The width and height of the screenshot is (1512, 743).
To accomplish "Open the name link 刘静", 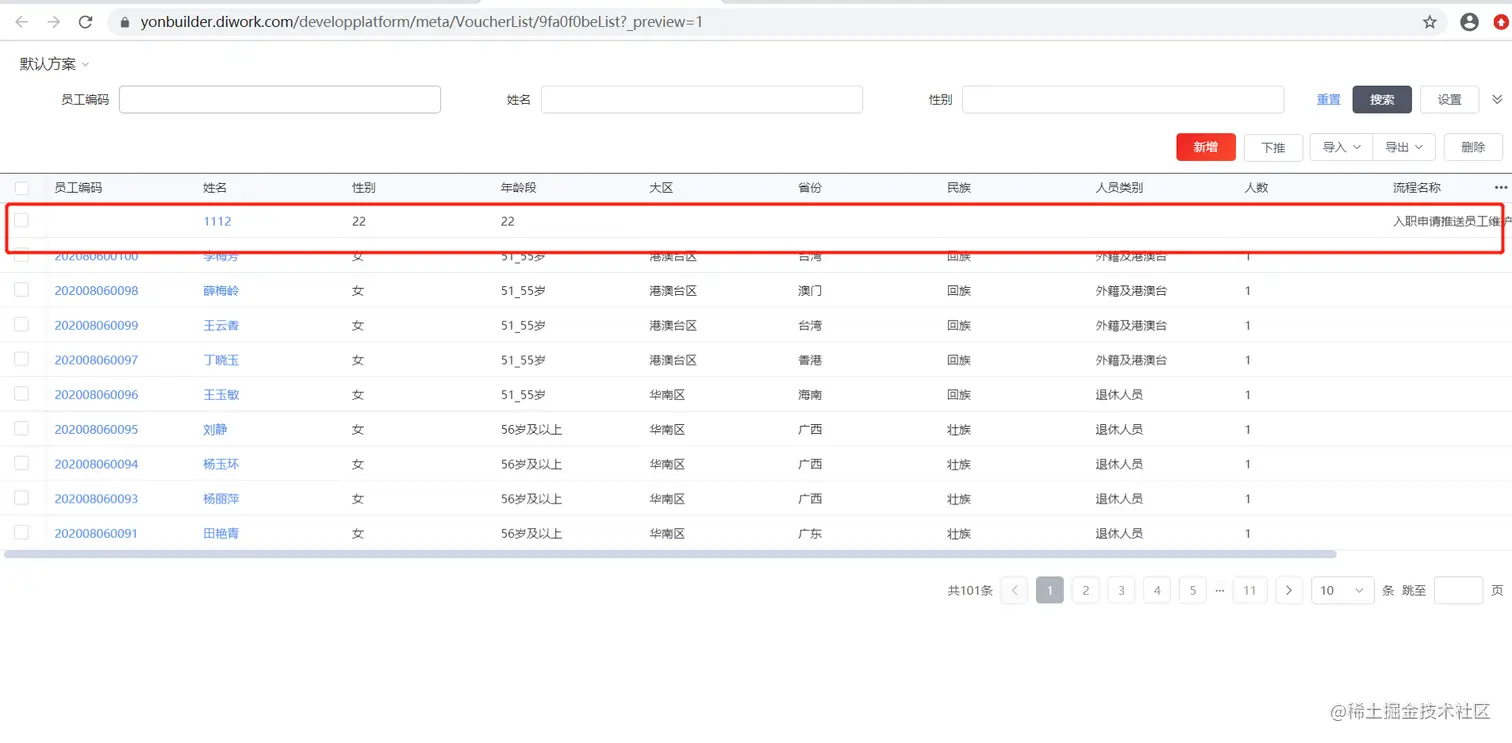I will 215,429.
